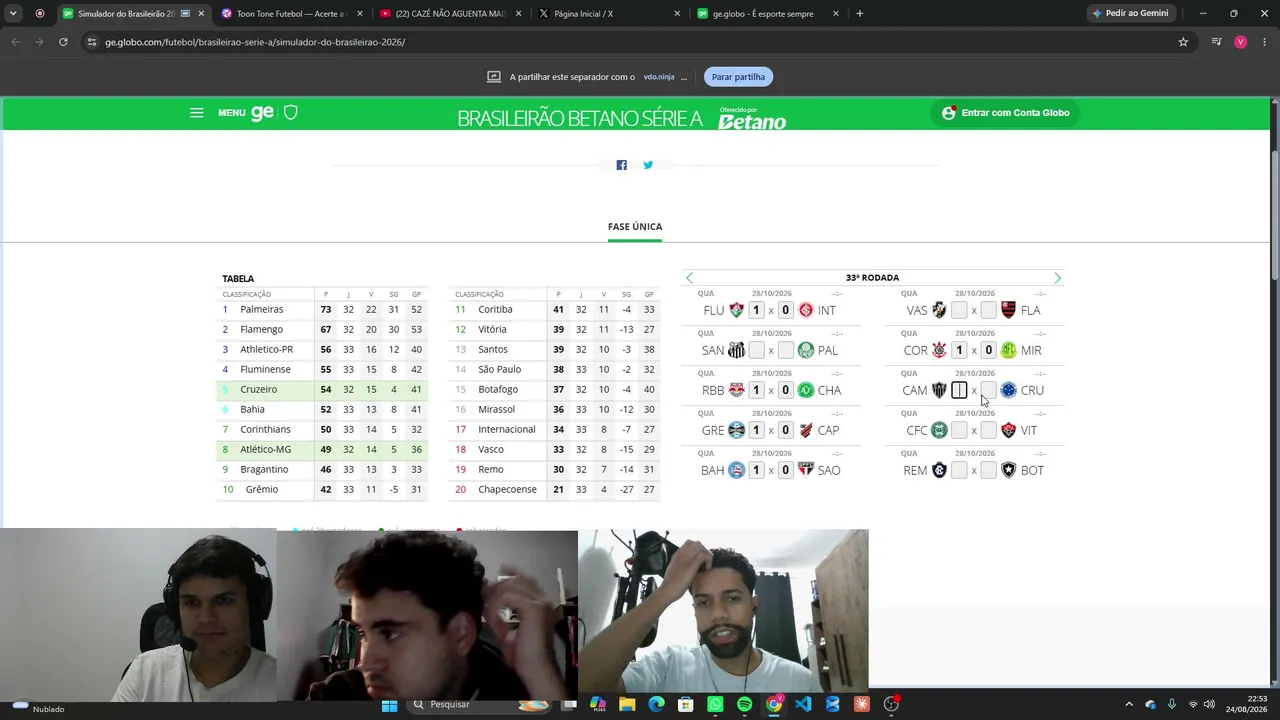Click the Grêmio crest in GRE x CAP
Screen dimensions: 1280x720
click(x=736, y=430)
